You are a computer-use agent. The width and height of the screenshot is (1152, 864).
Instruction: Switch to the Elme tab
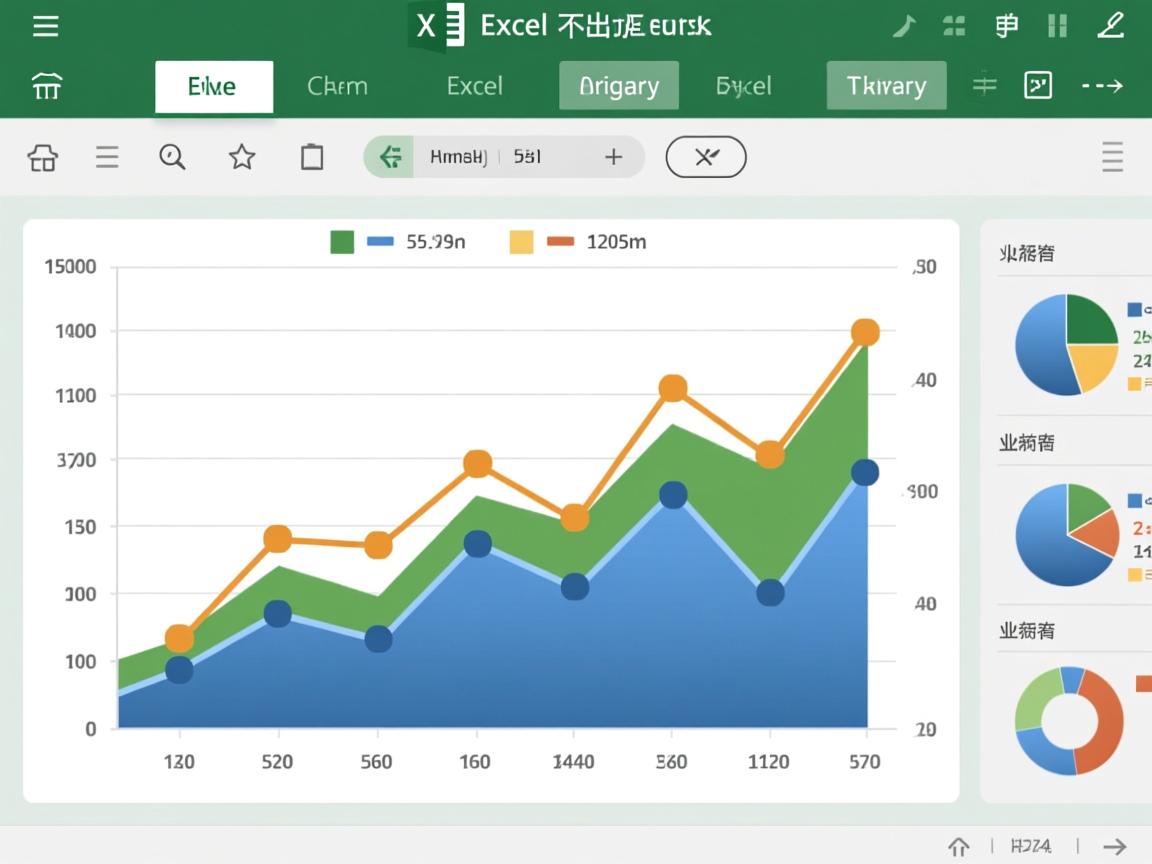(213, 86)
